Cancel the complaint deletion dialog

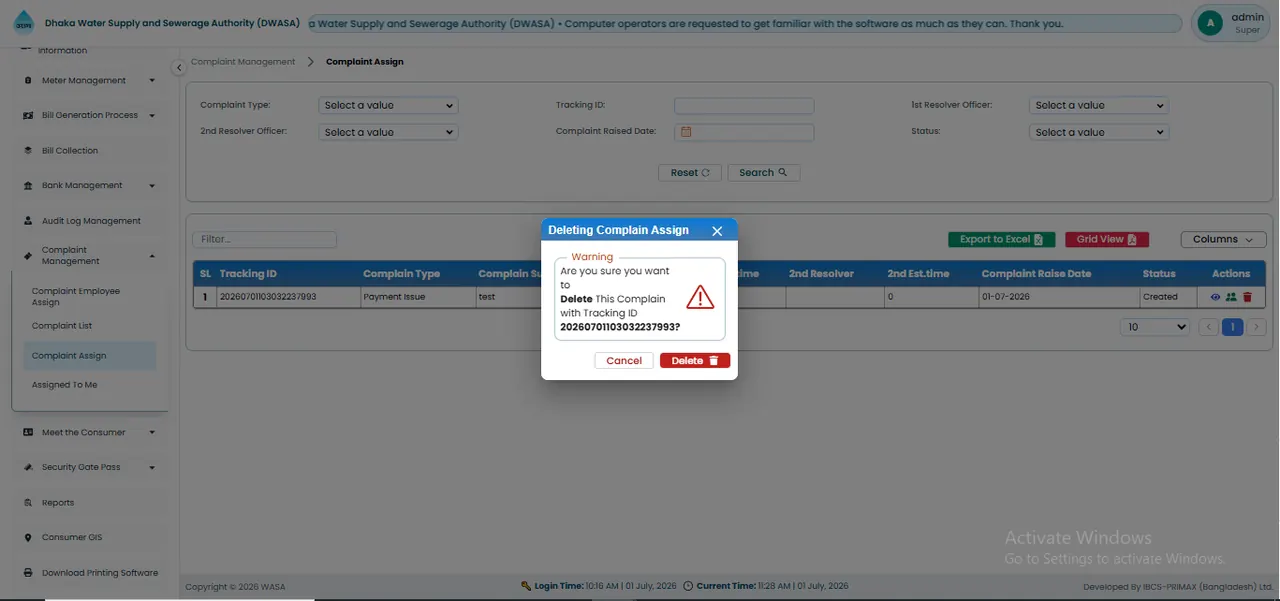(624, 361)
